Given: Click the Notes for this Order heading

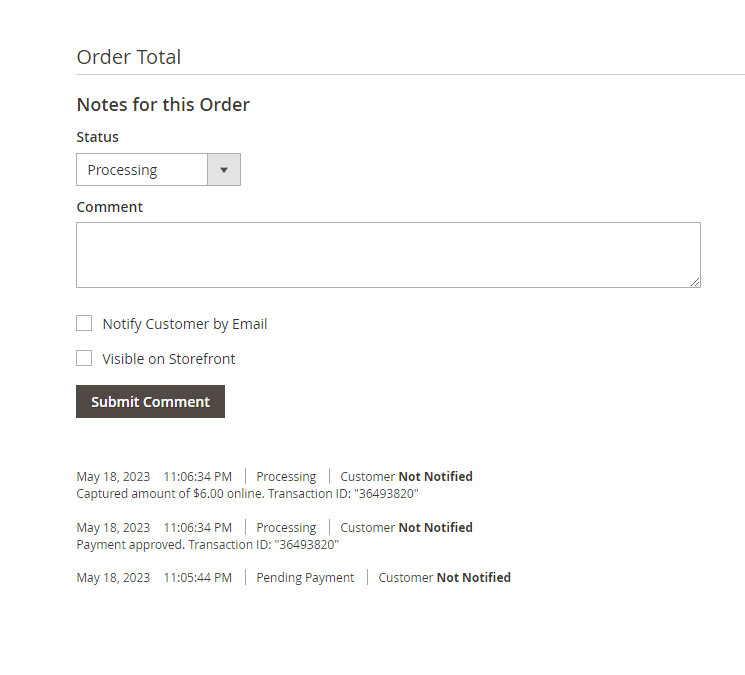Looking at the screenshot, I should pyautogui.click(x=163, y=105).
